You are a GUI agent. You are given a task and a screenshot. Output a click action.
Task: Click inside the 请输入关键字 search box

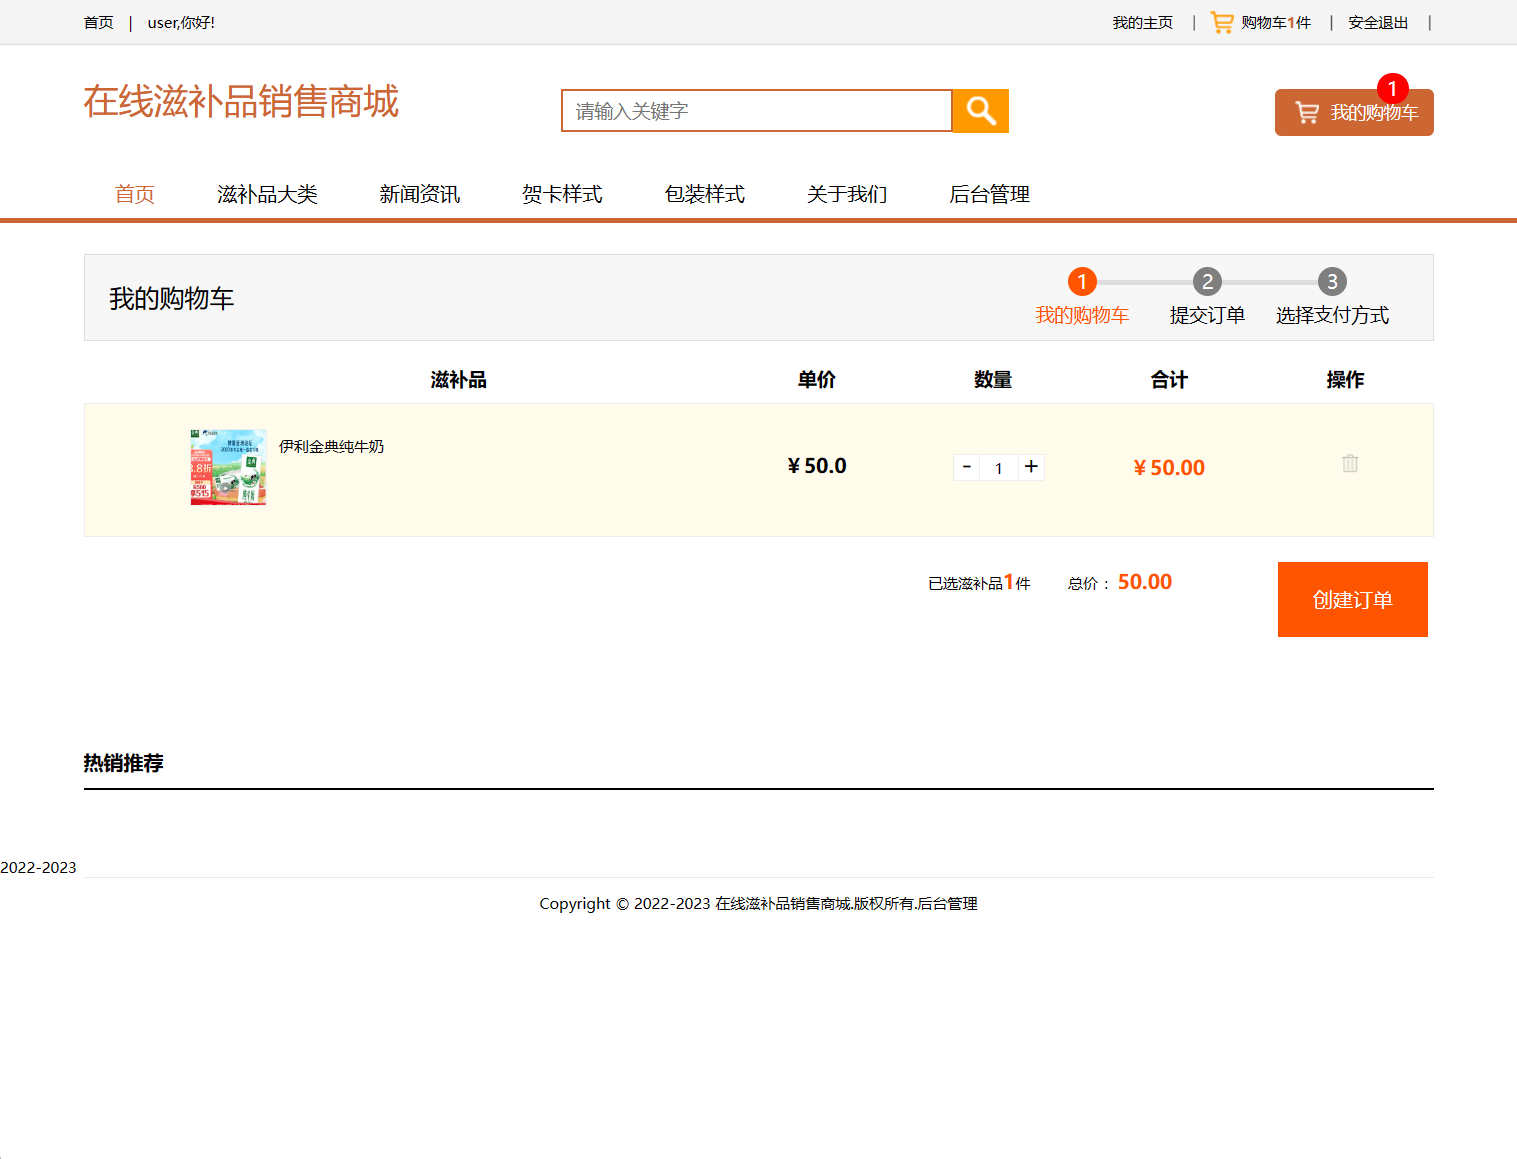756,110
